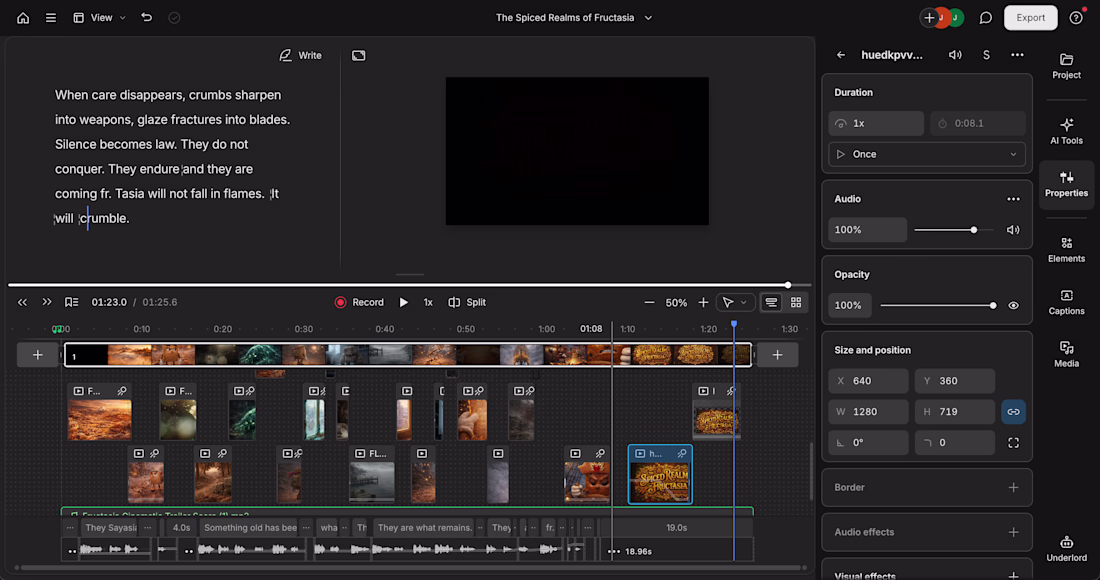Screen dimensions: 1100x580
Task: Click the Export button
Action: [1030, 17]
